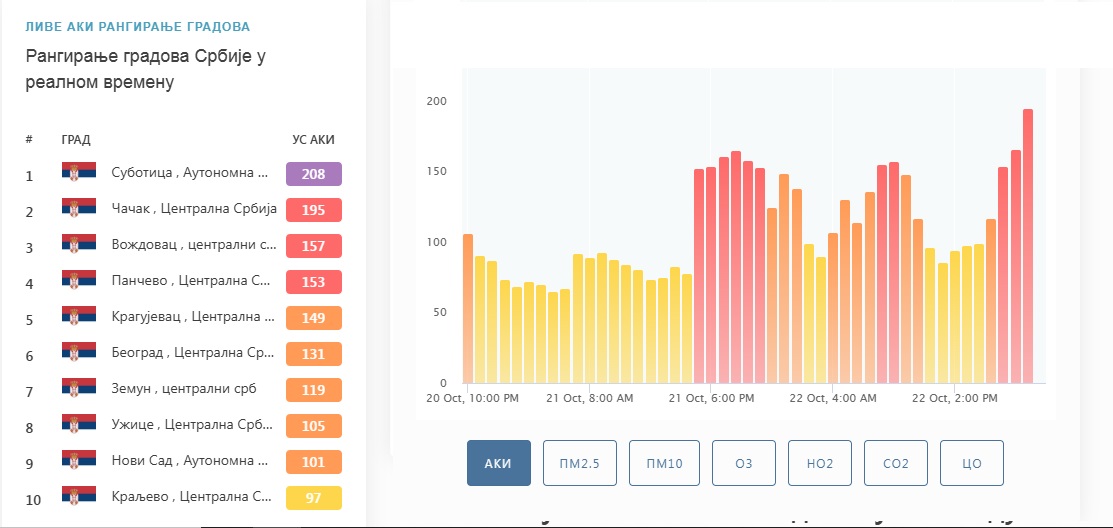The width and height of the screenshot is (1113, 528).
Task: Click the Serbian flag icon beside Суботица
Action: tap(79, 172)
